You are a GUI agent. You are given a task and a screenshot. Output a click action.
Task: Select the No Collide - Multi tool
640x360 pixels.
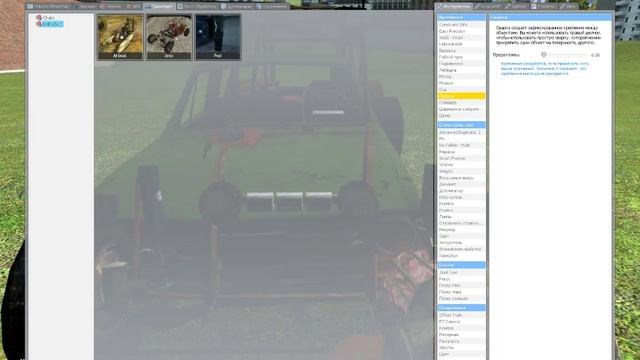point(461,145)
